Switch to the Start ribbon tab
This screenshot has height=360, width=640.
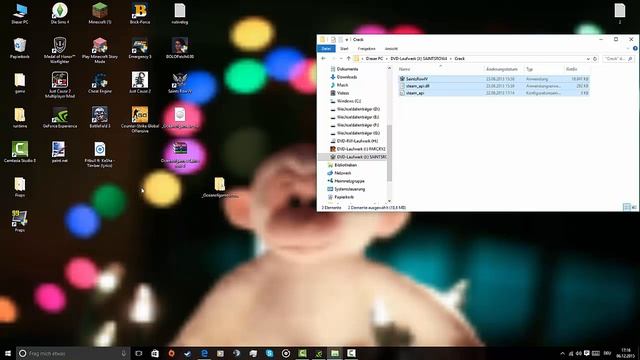pyautogui.click(x=344, y=49)
